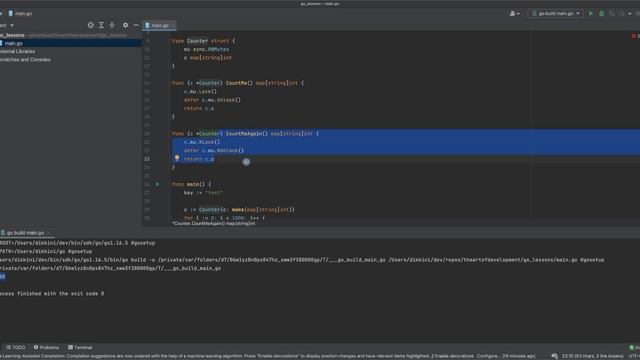Click line number 23 in the gutter
Screen dimensions: 640x360
tap(147, 159)
